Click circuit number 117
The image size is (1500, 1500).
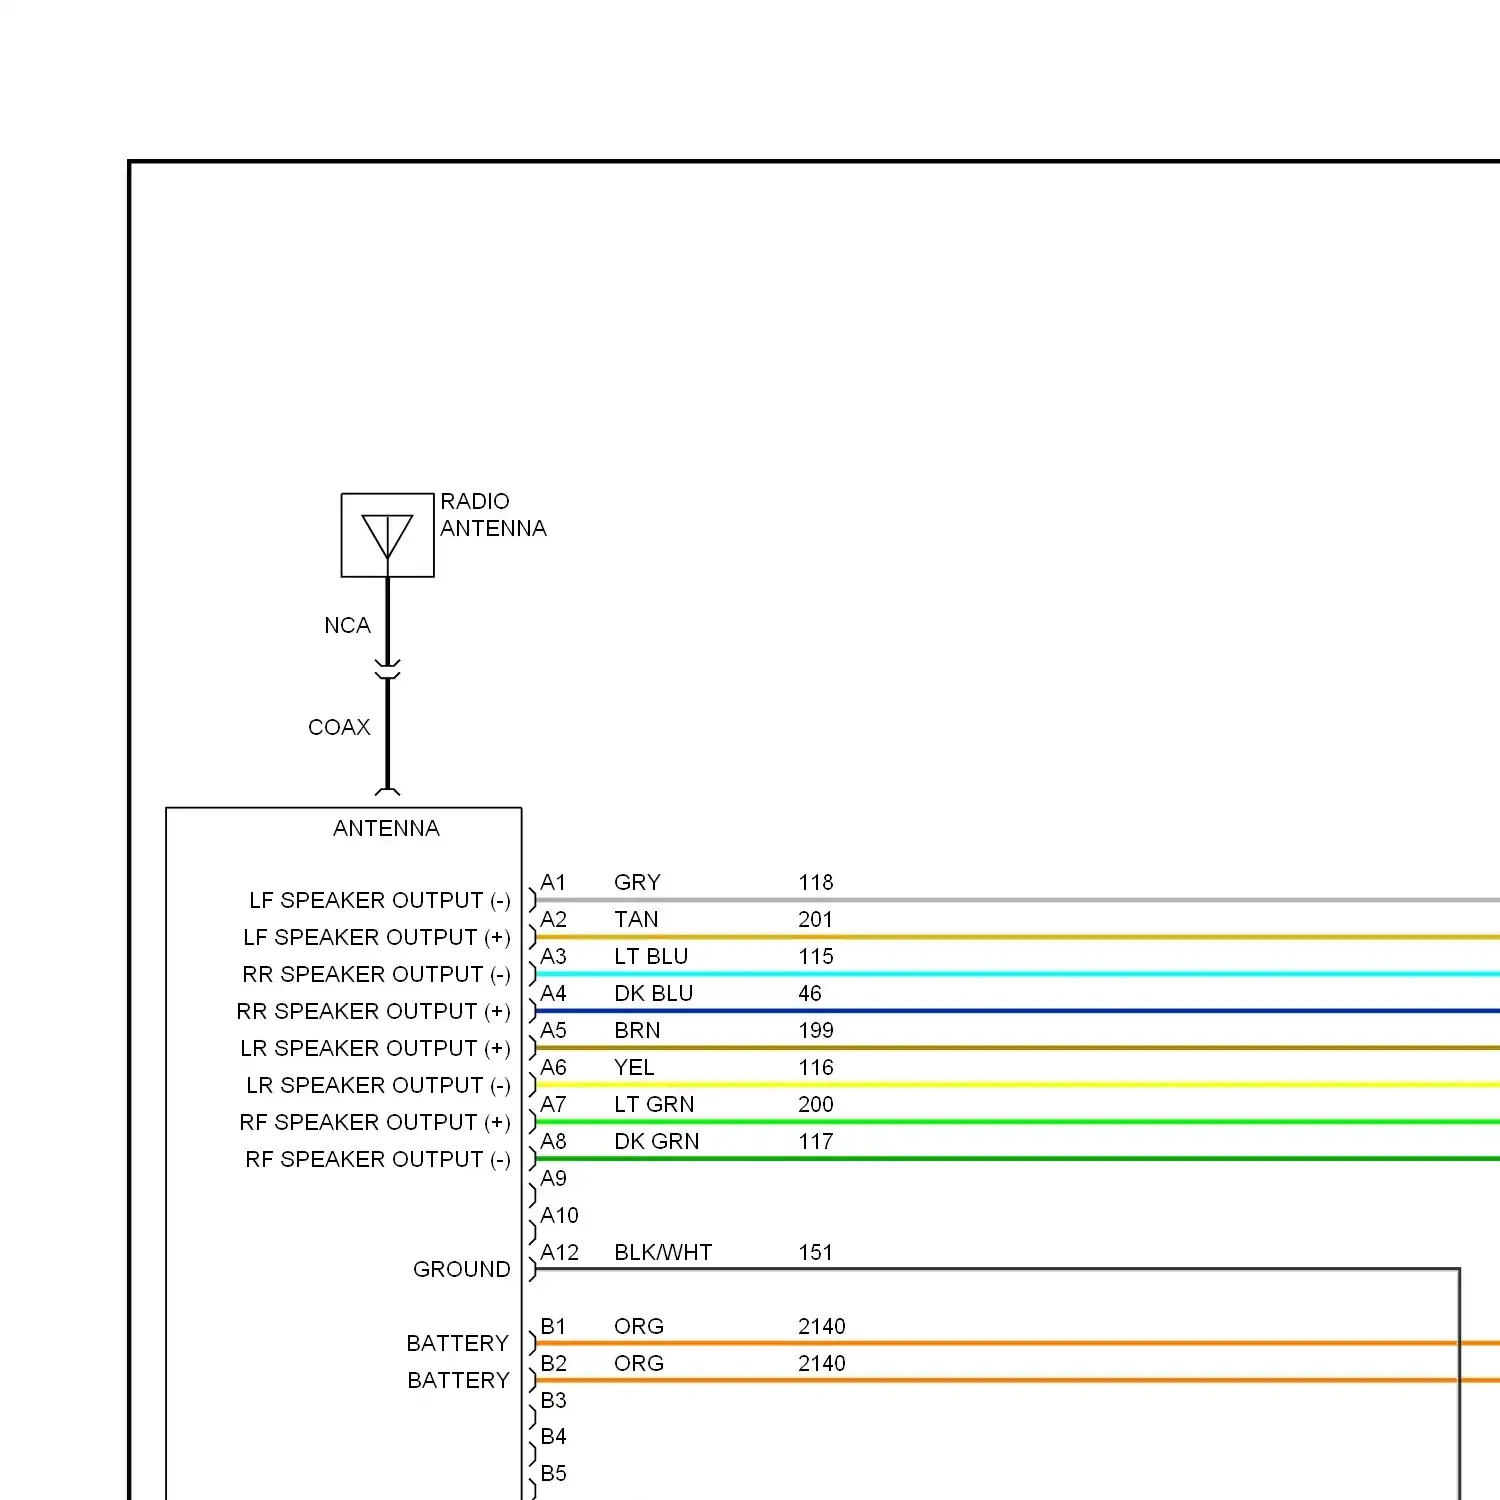pyautogui.click(x=816, y=1142)
